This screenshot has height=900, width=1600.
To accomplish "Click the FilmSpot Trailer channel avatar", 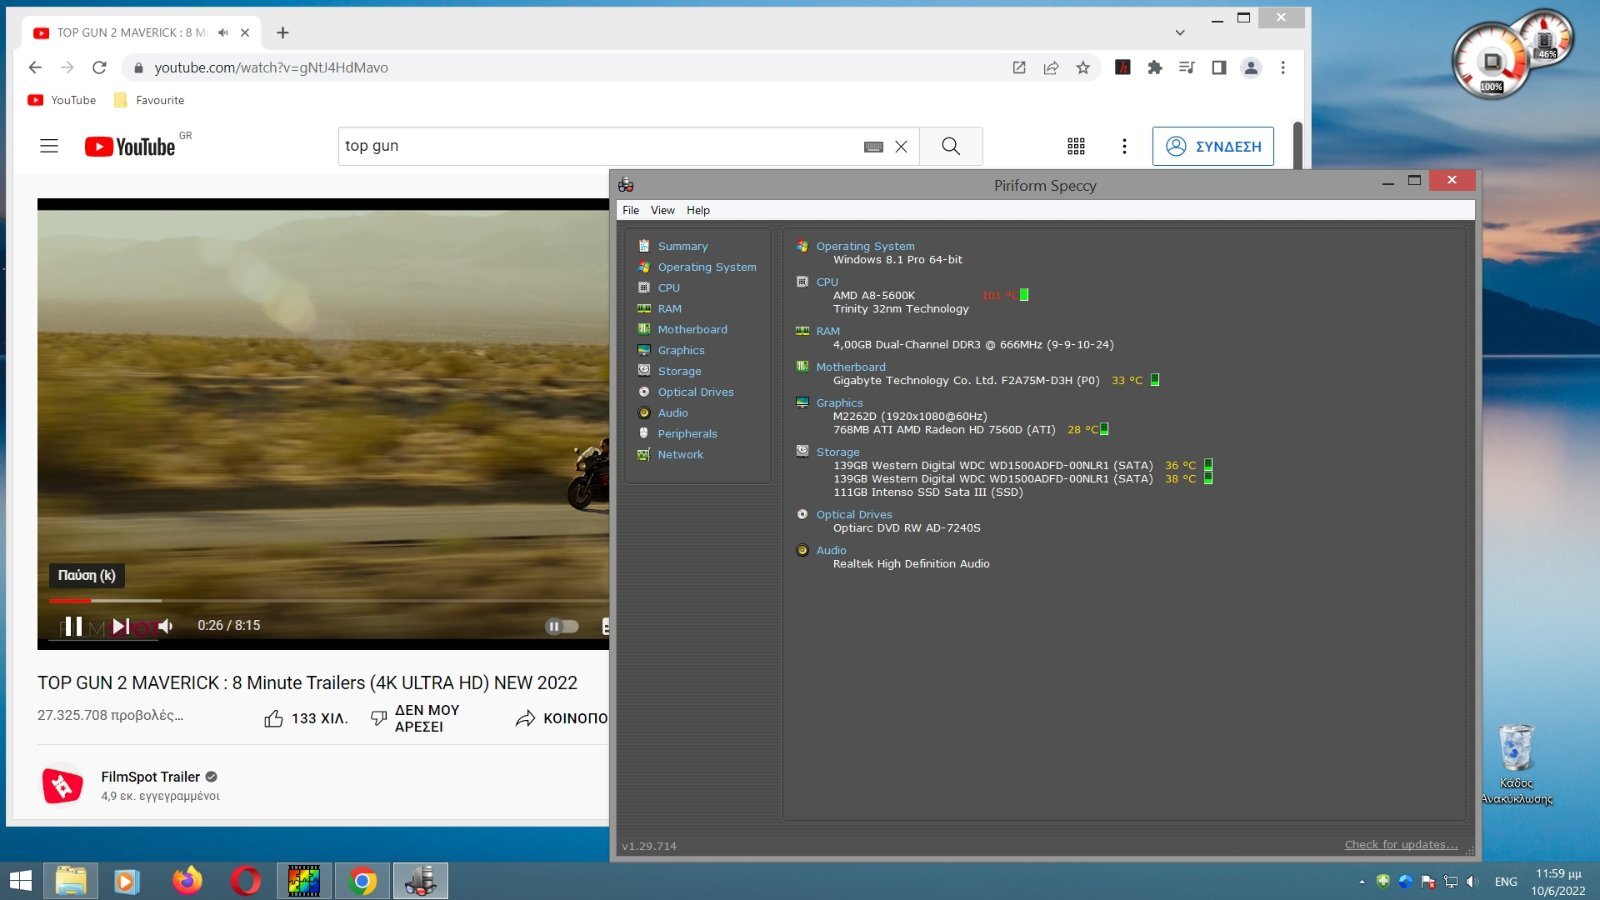I will pyautogui.click(x=62, y=786).
